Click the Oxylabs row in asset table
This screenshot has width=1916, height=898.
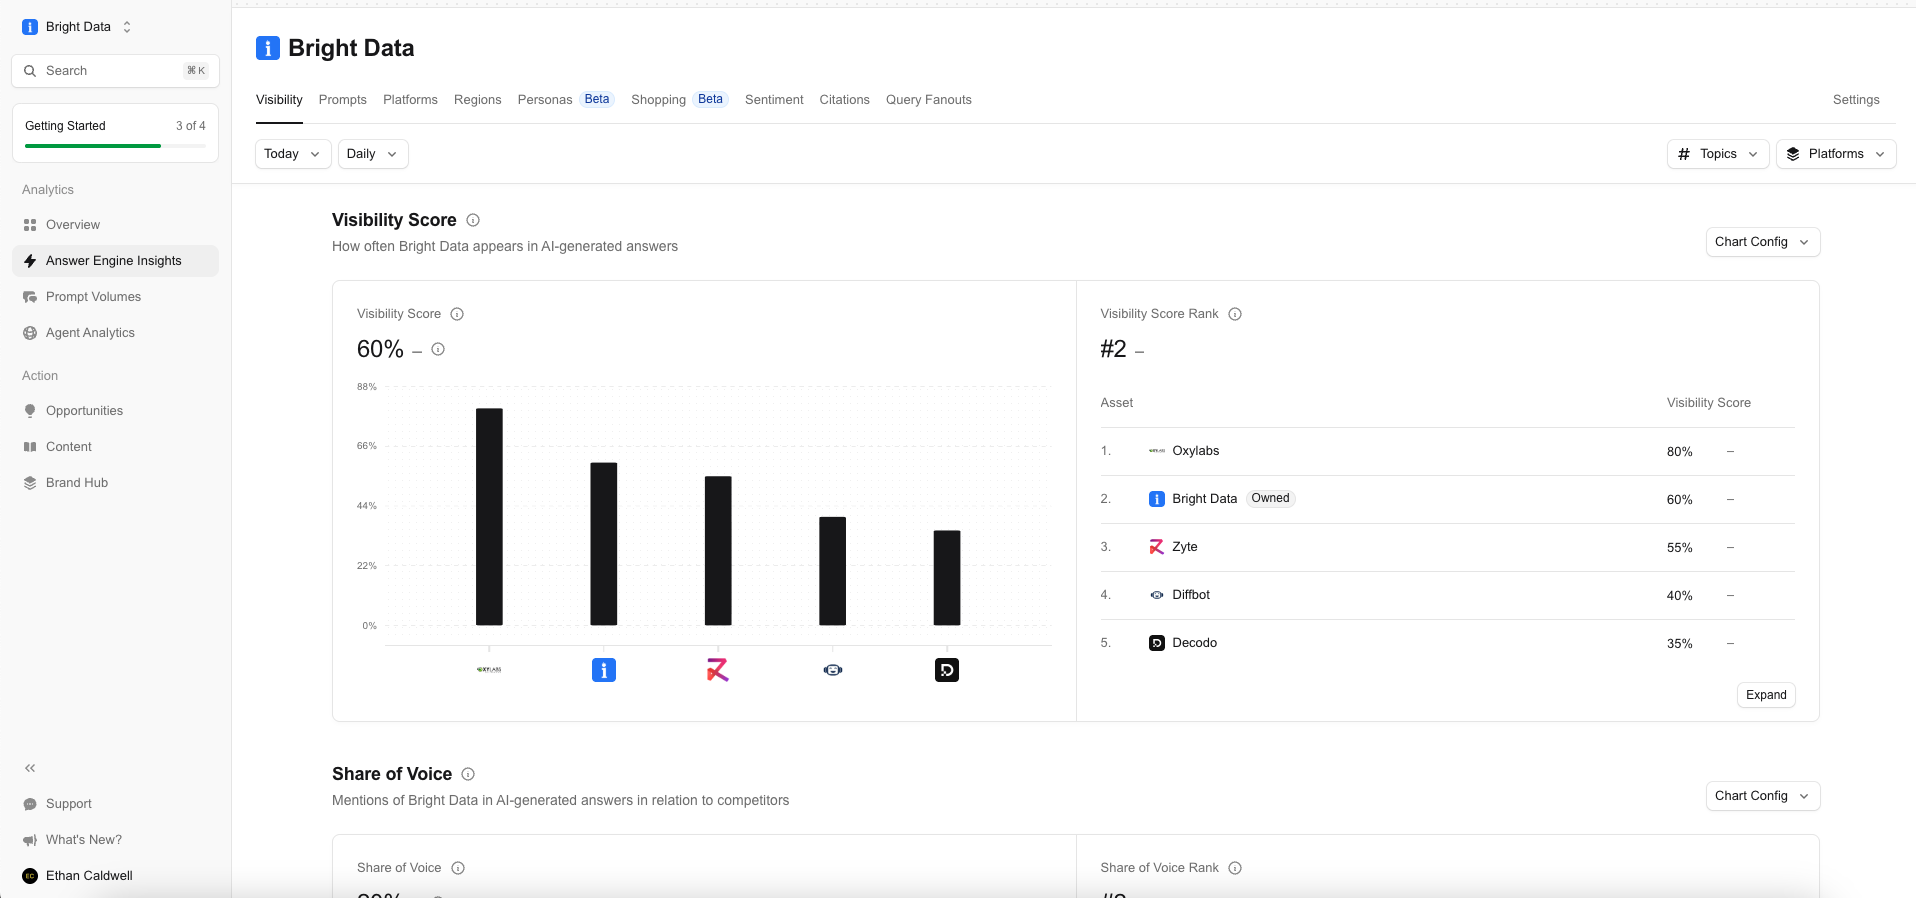click(x=1447, y=451)
